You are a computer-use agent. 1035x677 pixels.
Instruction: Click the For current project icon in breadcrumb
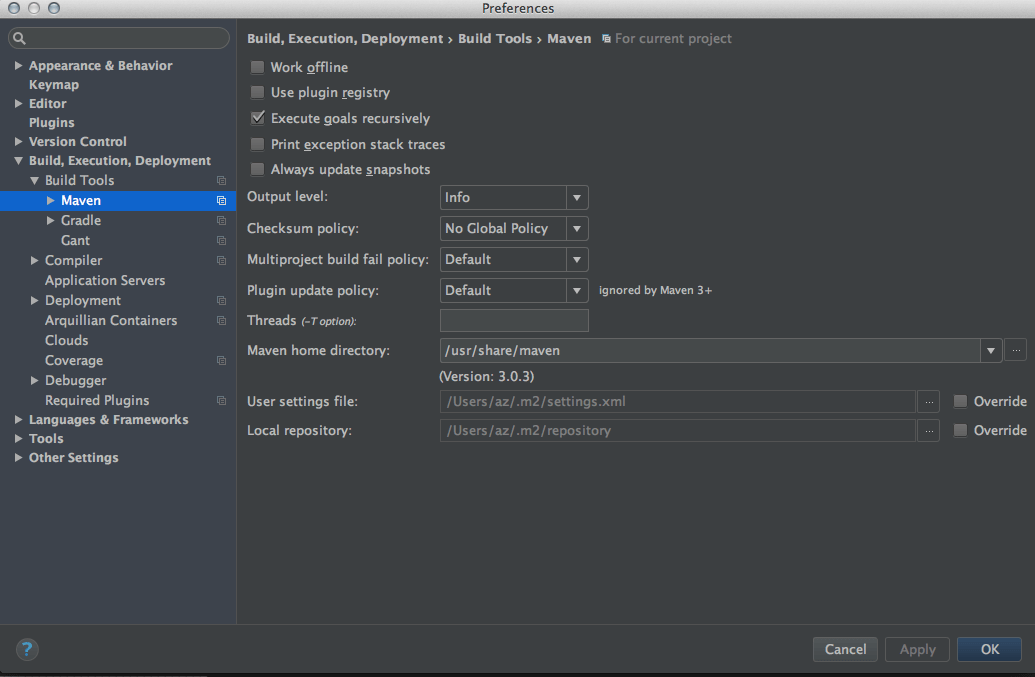[606, 38]
